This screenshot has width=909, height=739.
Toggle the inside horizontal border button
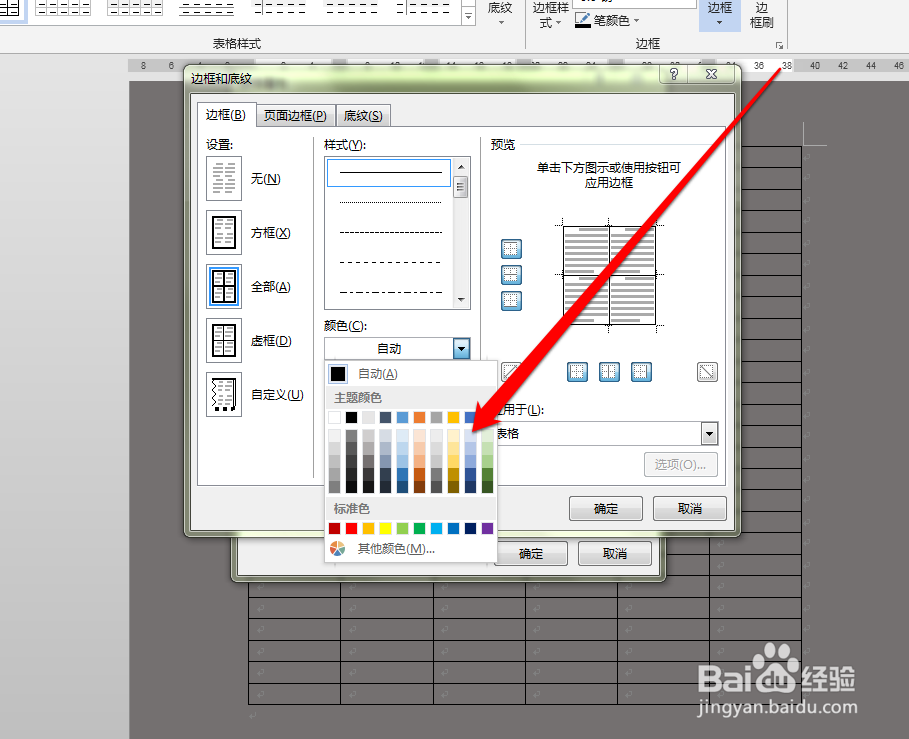(511, 275)
